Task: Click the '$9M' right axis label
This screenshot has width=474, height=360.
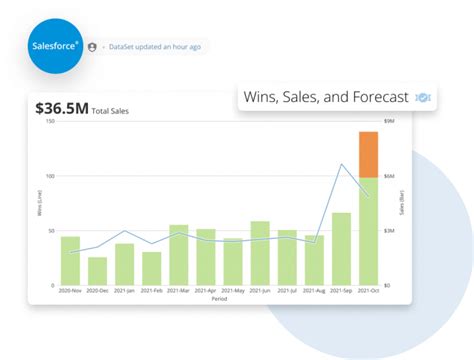Action: click(x=389, y=121)
